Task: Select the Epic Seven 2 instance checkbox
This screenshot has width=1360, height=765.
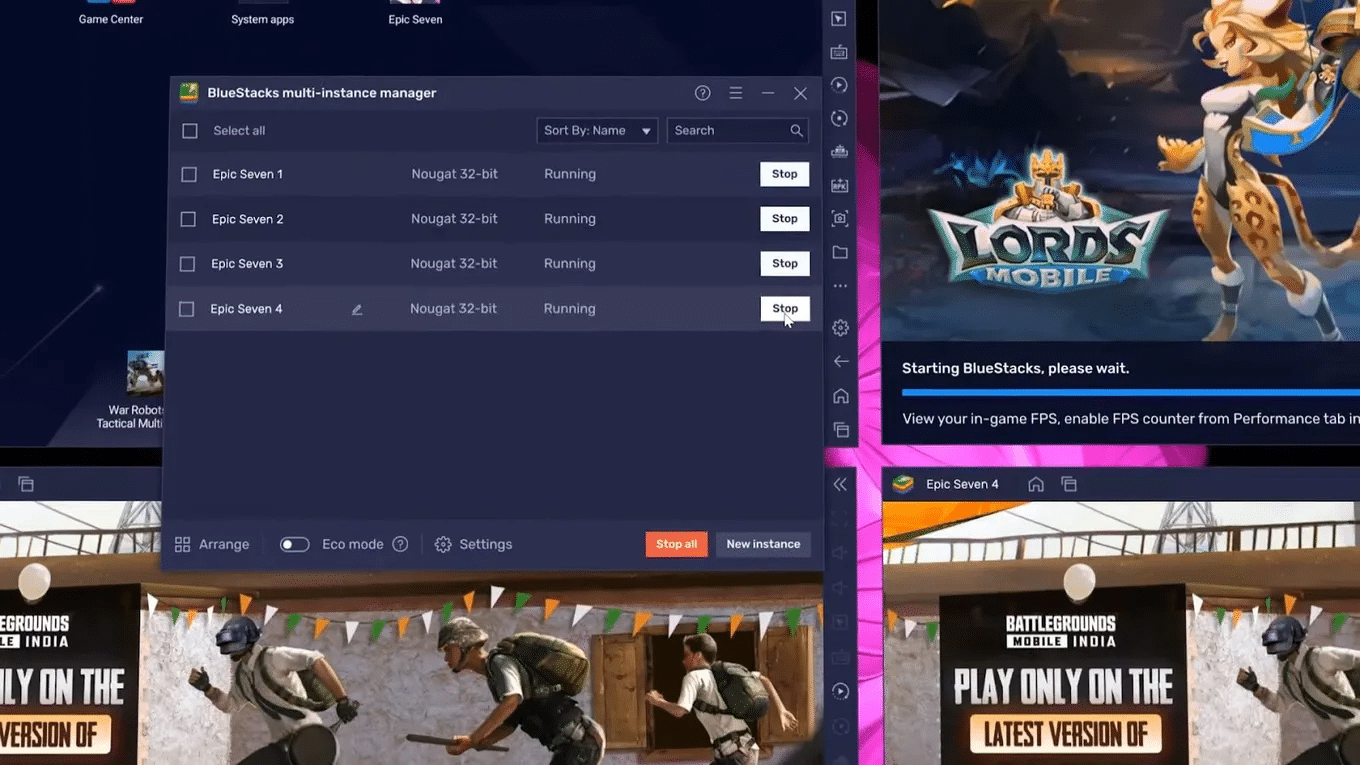Action: (x=186, y=218)
